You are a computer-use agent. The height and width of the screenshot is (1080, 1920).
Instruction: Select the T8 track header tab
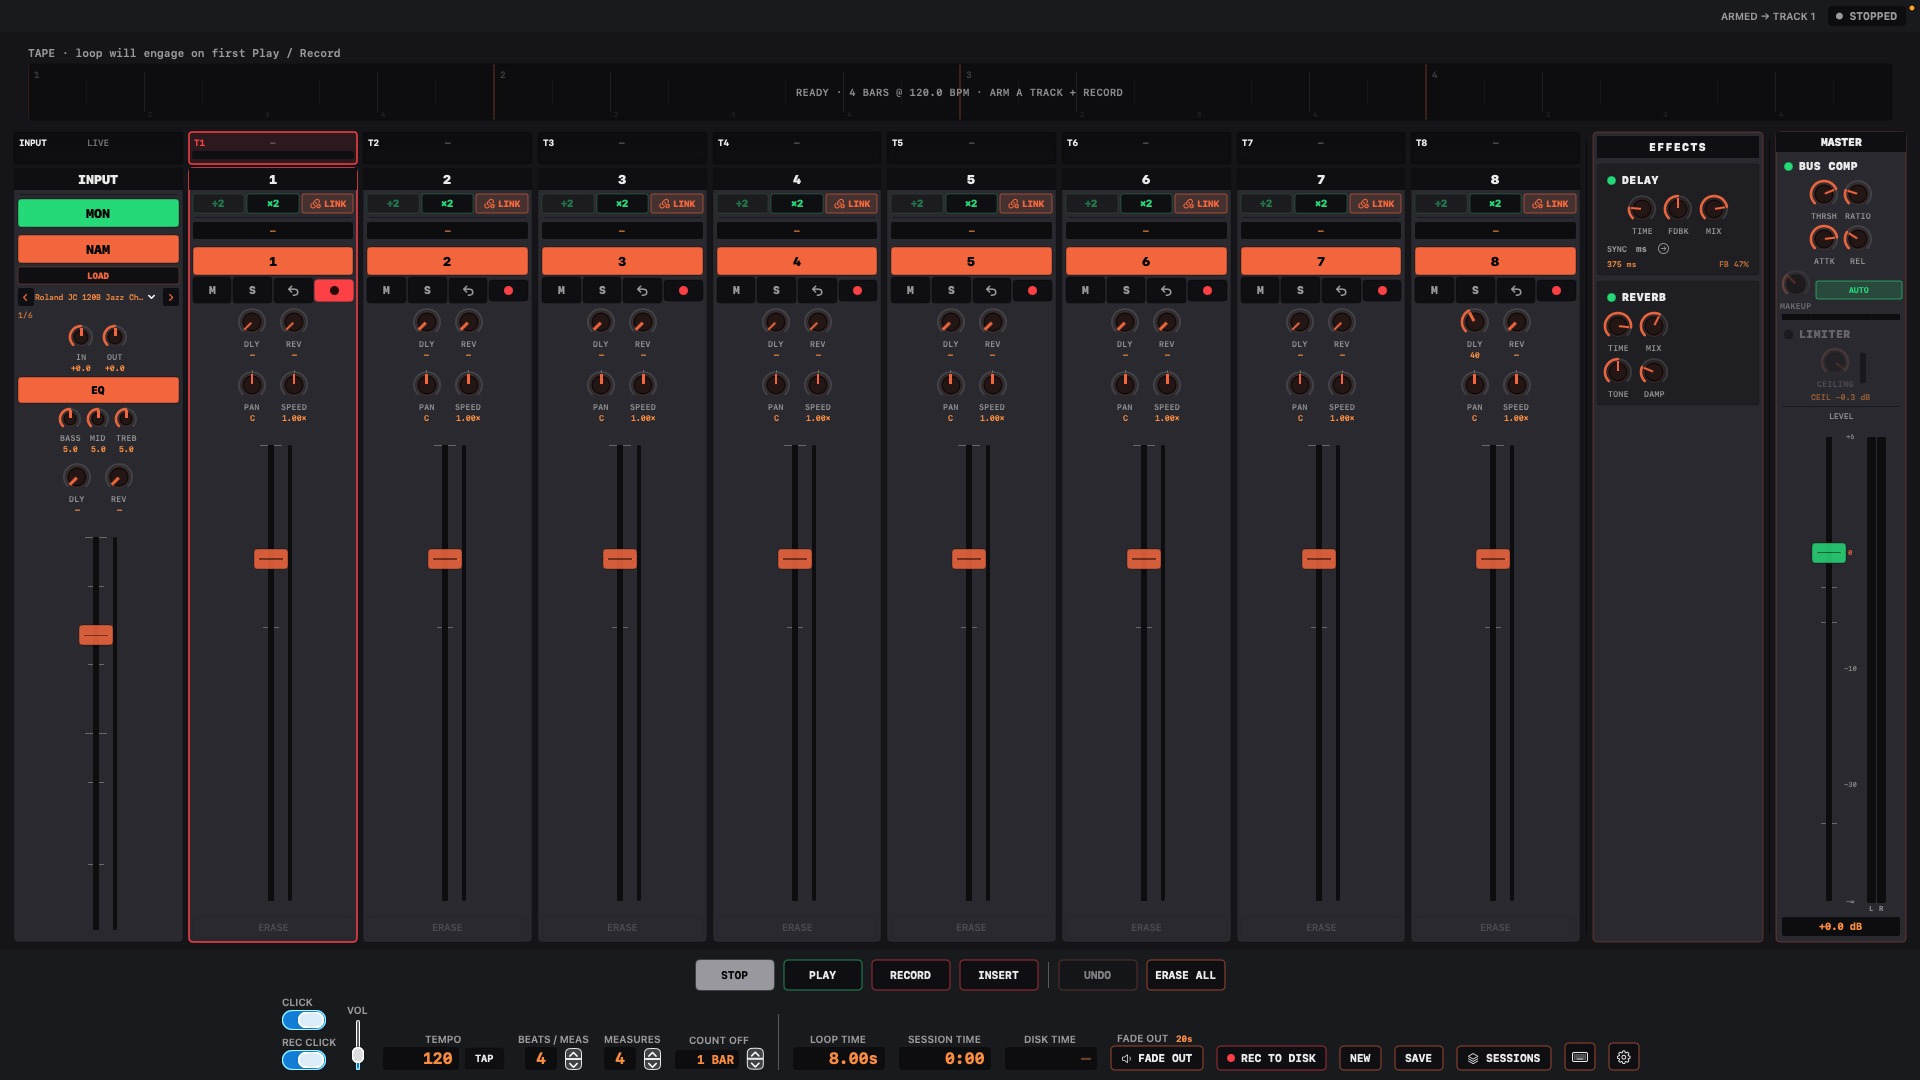point(1495,147)
